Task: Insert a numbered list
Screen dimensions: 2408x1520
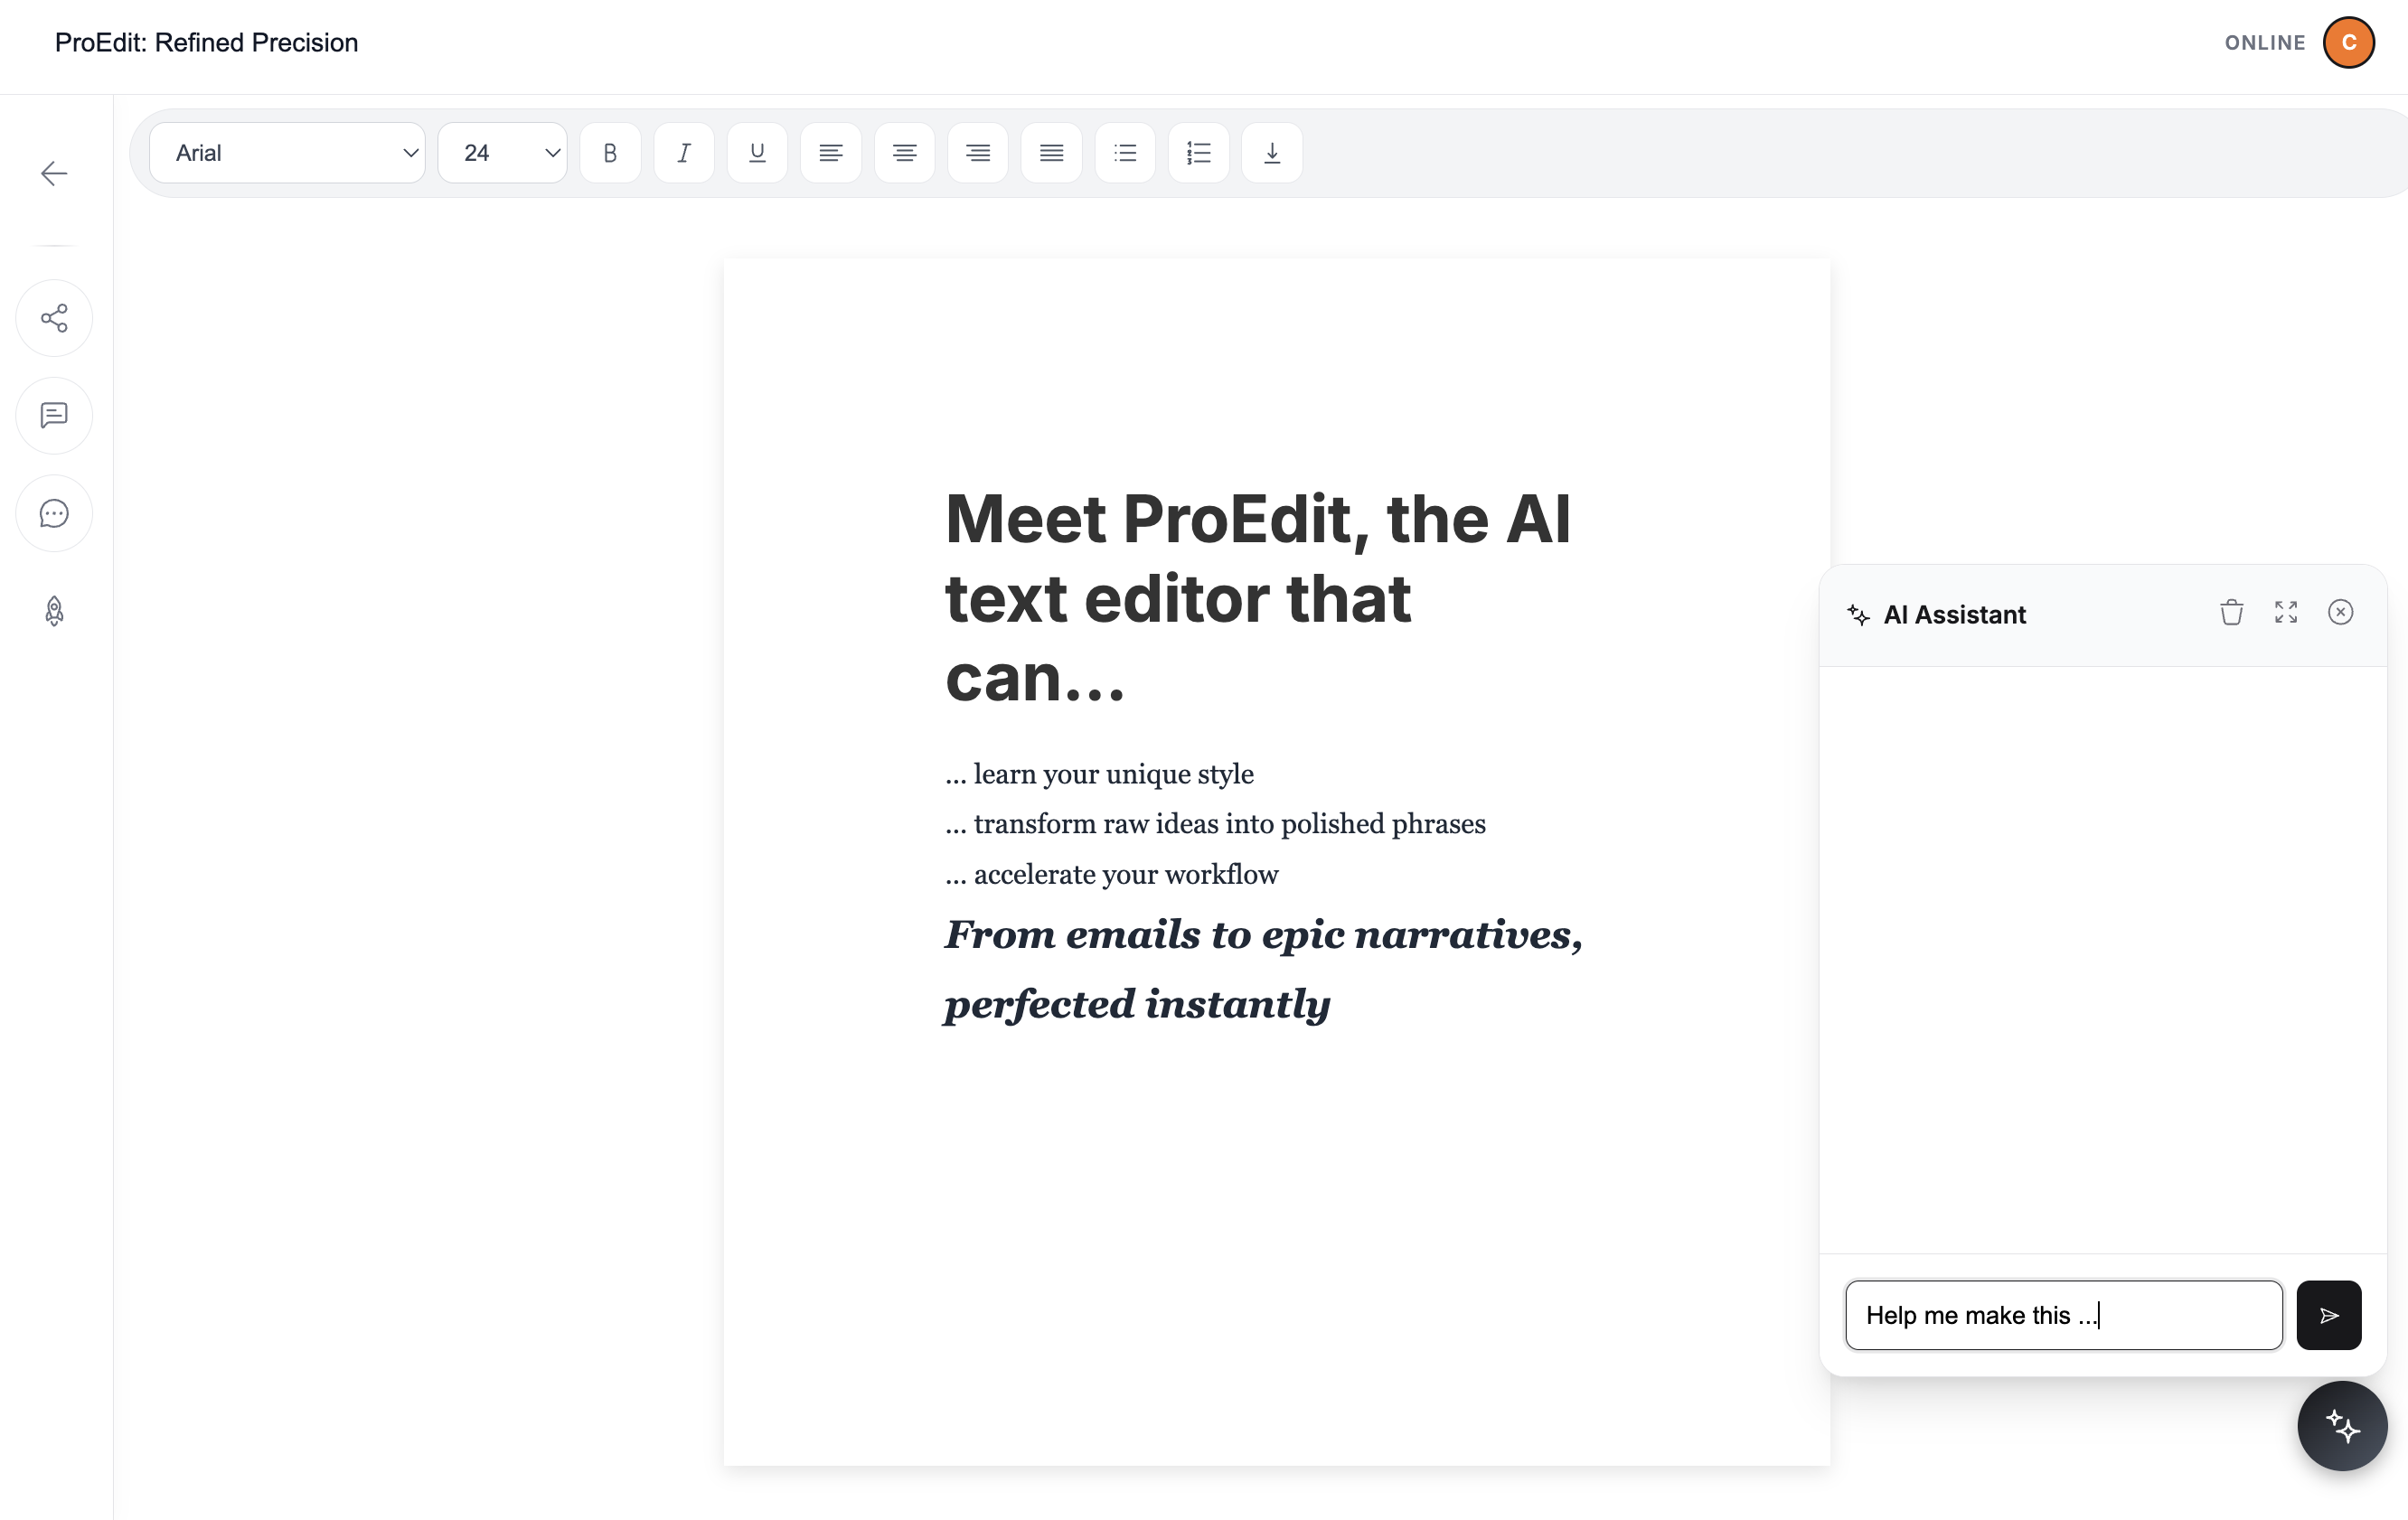Action: tap(1198, 152)
